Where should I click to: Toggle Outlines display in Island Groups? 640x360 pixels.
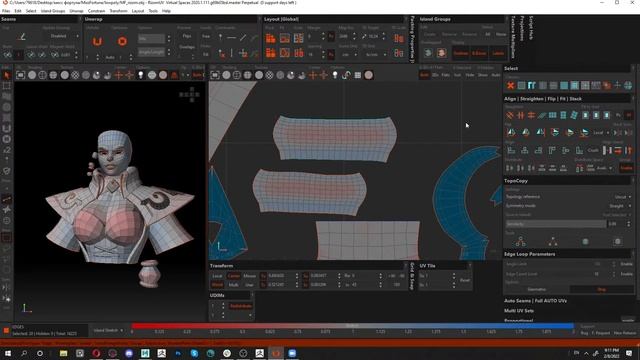tap(461, 53)
